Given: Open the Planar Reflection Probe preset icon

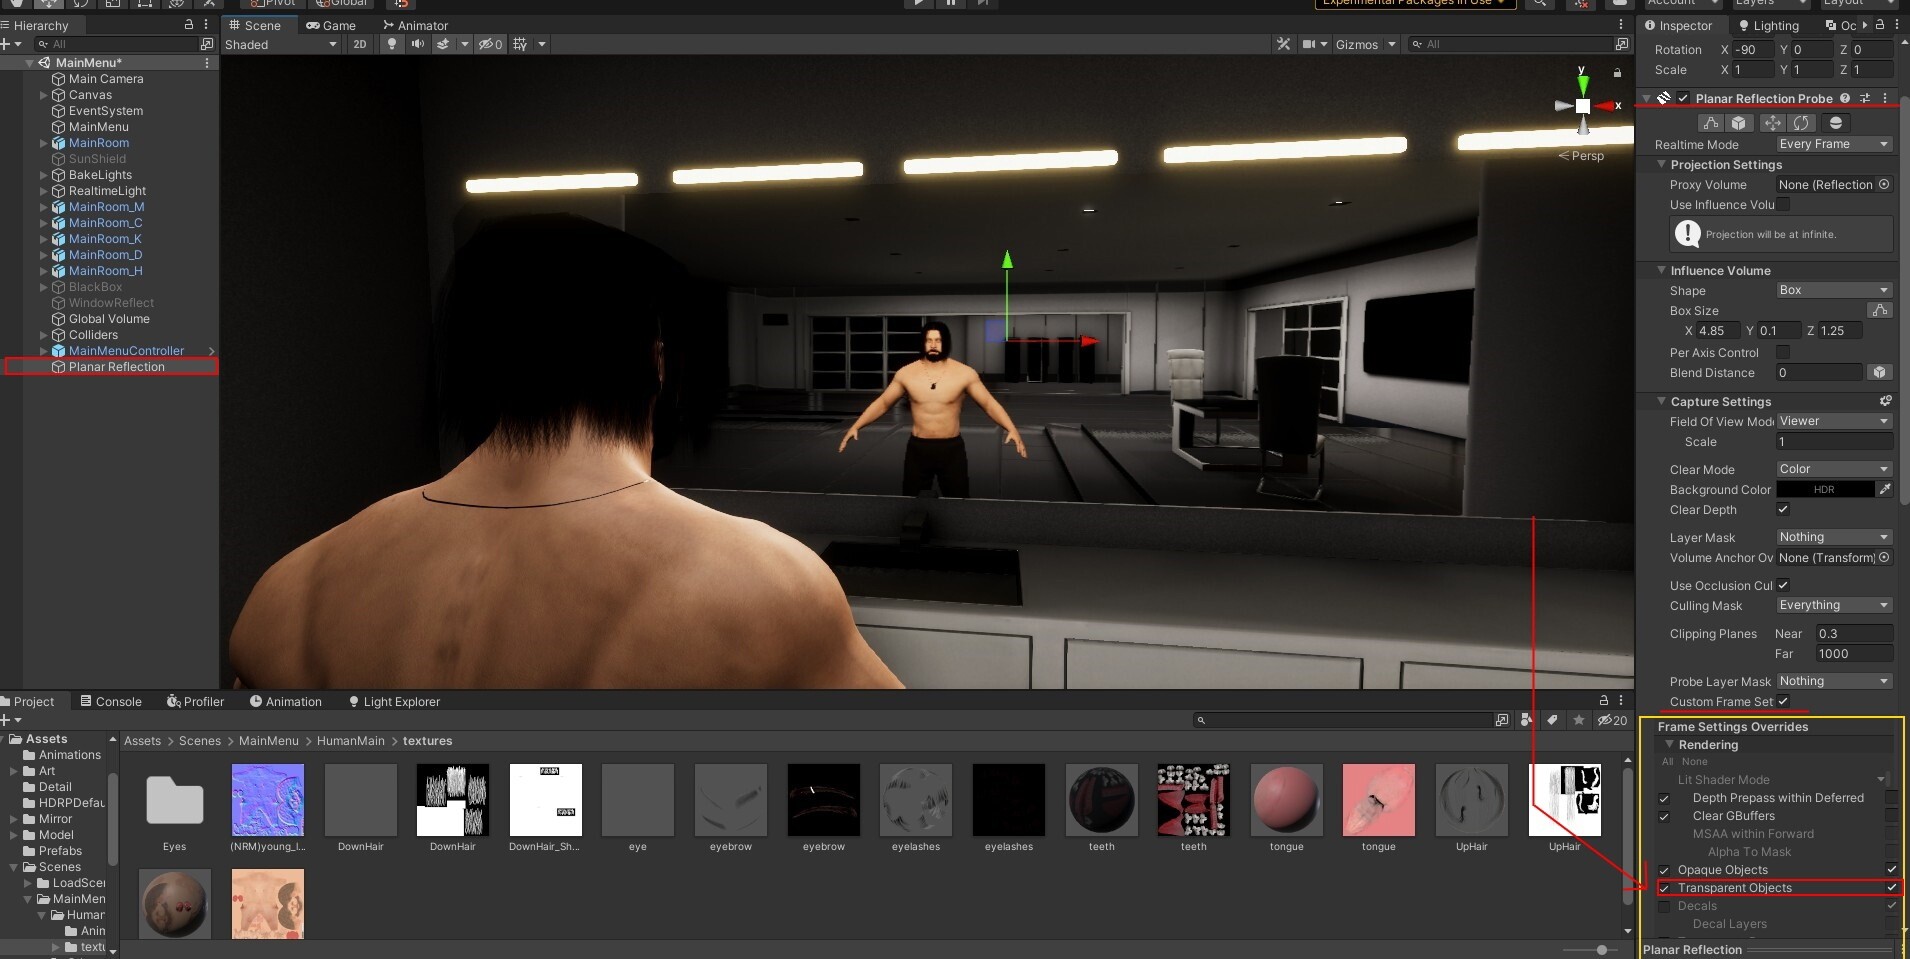Looking at the screenshot, I should (1865, 98).
